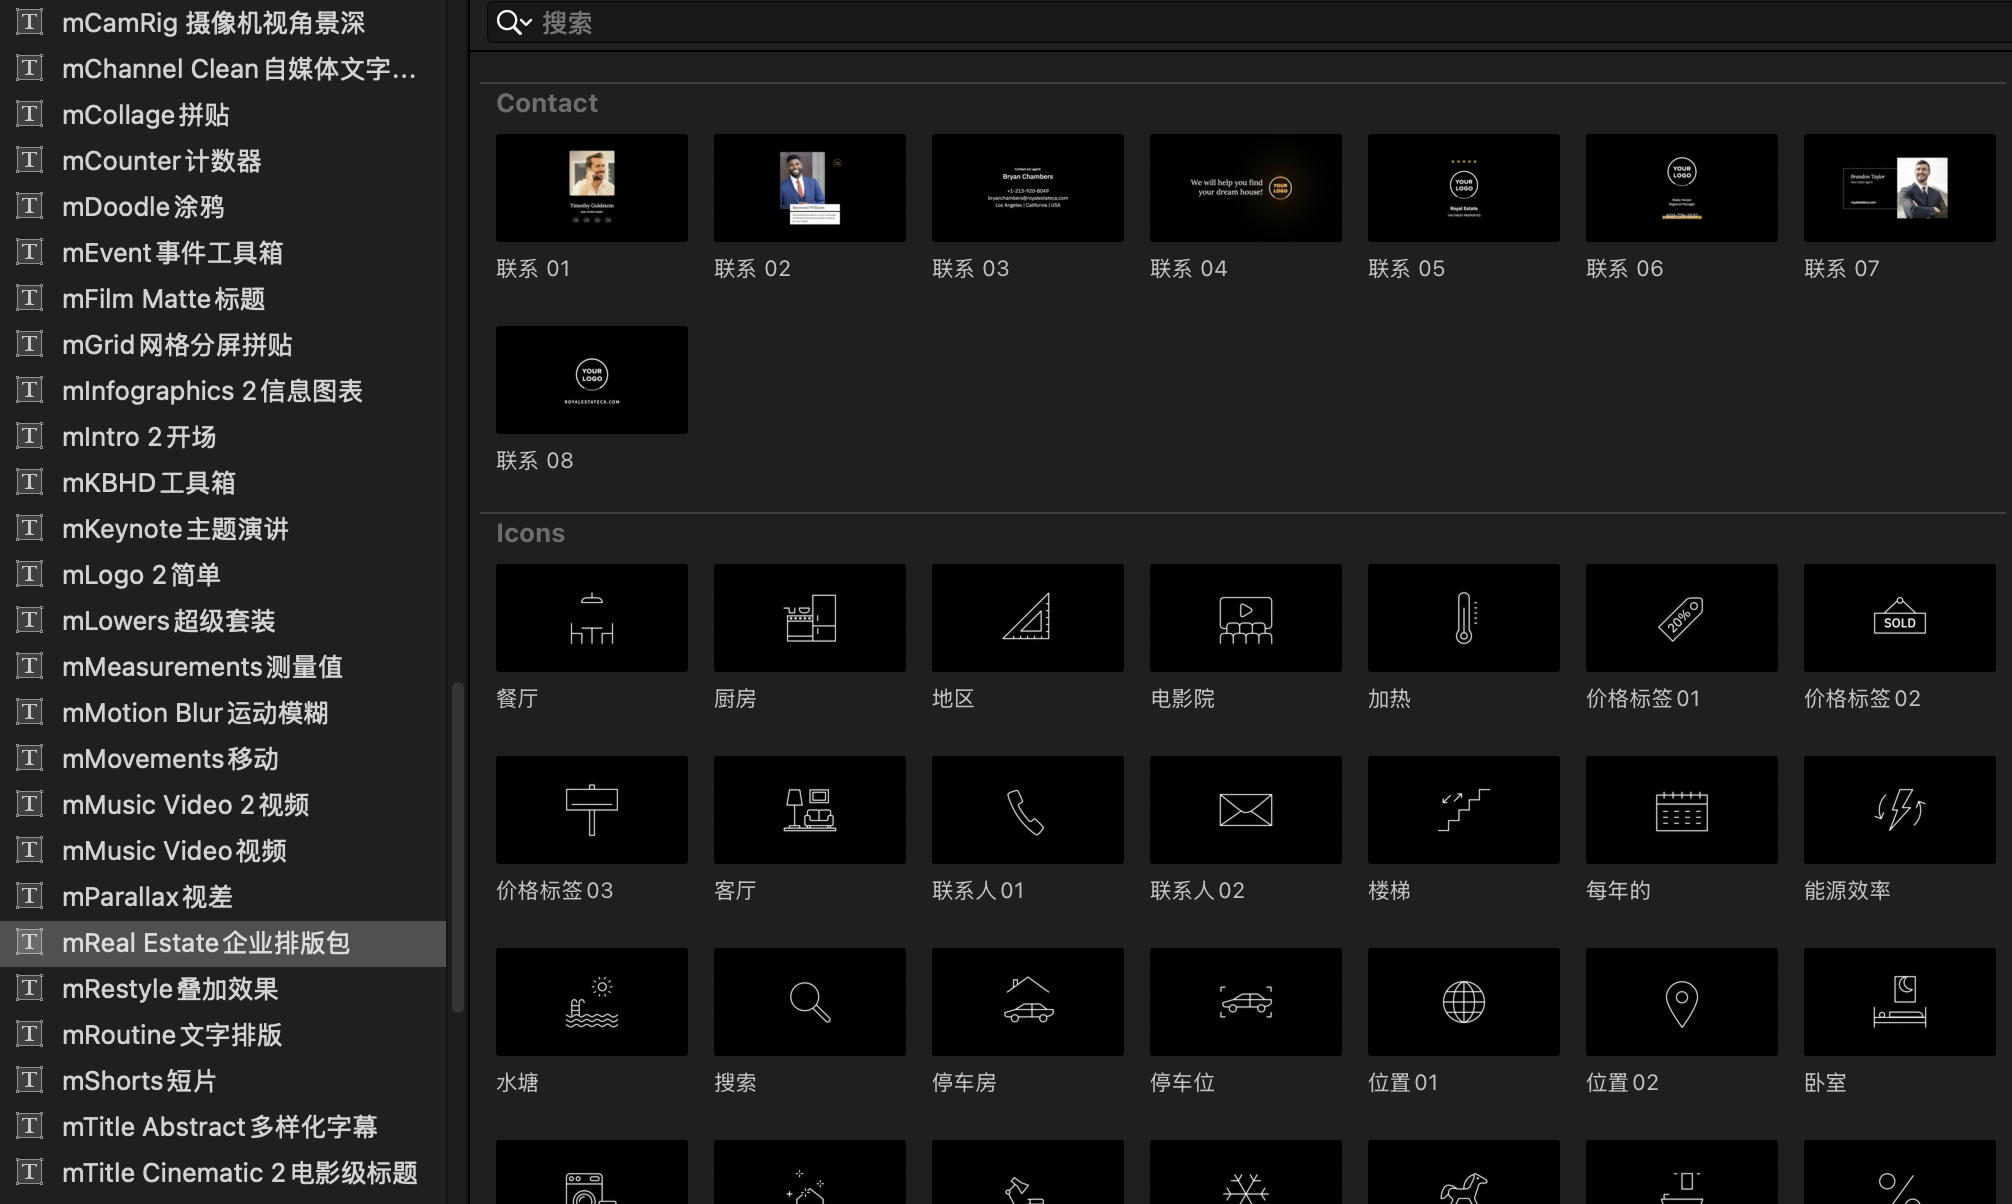This screenshot has height=1204, width=2012.
Task: Pick the 联系 04 contact template
Action: 1246,188
